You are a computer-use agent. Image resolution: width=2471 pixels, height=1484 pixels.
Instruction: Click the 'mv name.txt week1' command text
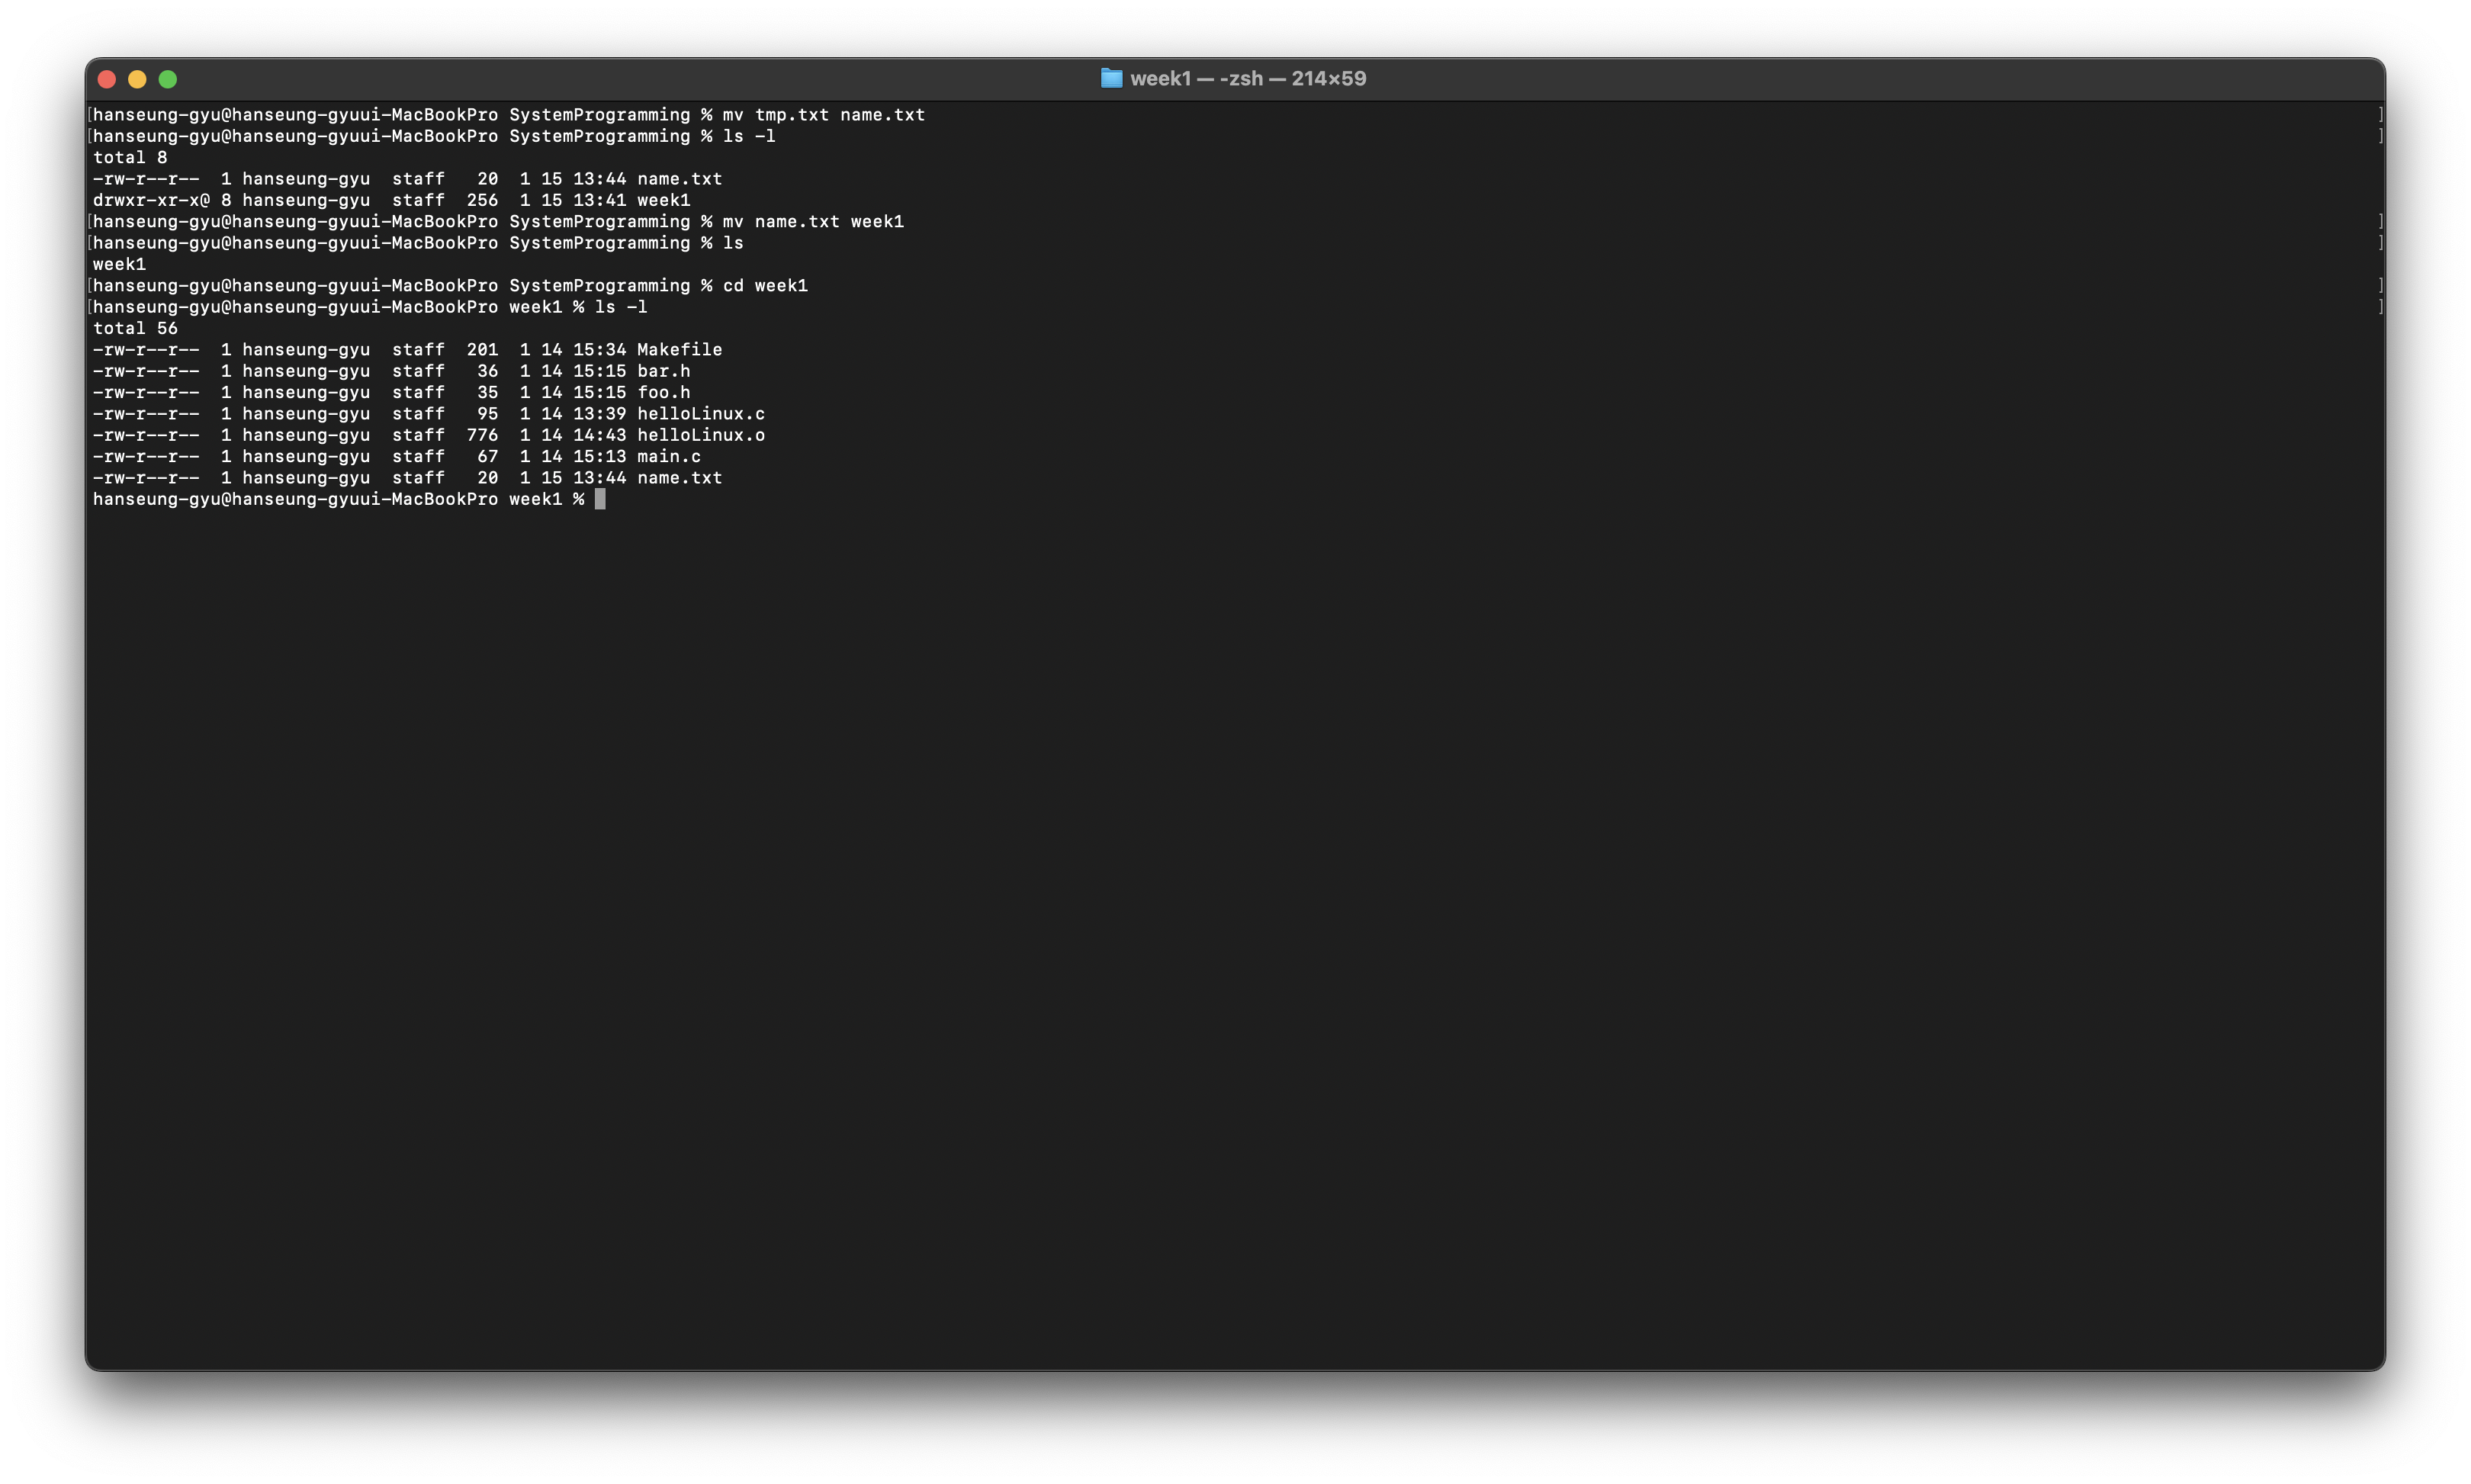pyautogui.click(x=813, y=222)
